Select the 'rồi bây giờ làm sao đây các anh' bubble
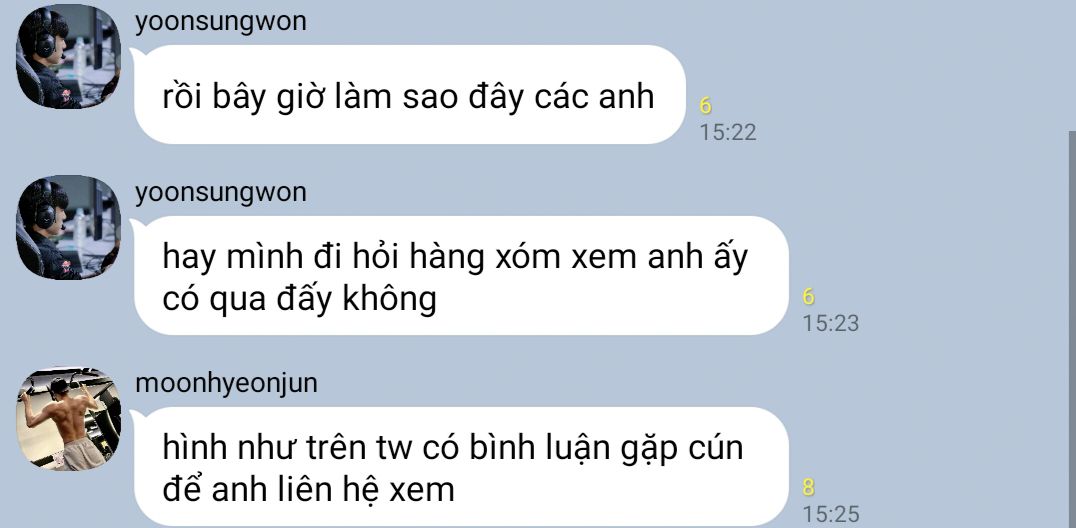 (410, 95)
